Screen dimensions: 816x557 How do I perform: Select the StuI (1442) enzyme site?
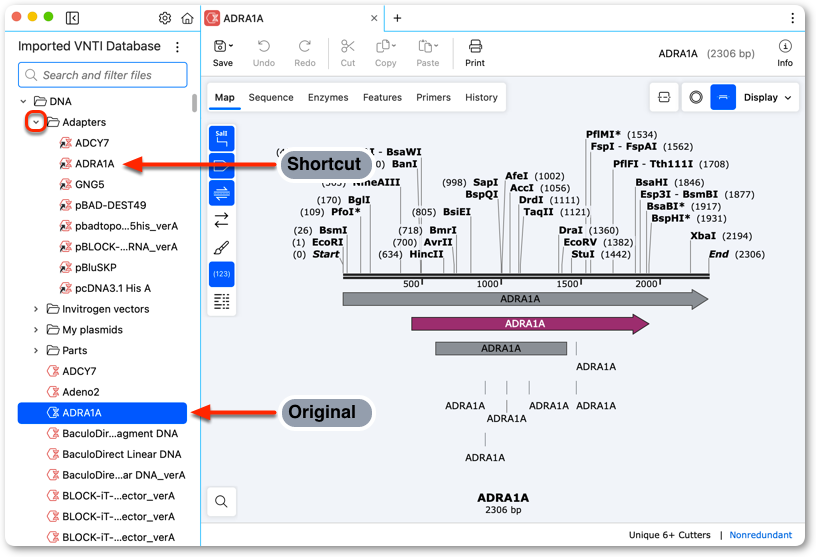(601, 255)
